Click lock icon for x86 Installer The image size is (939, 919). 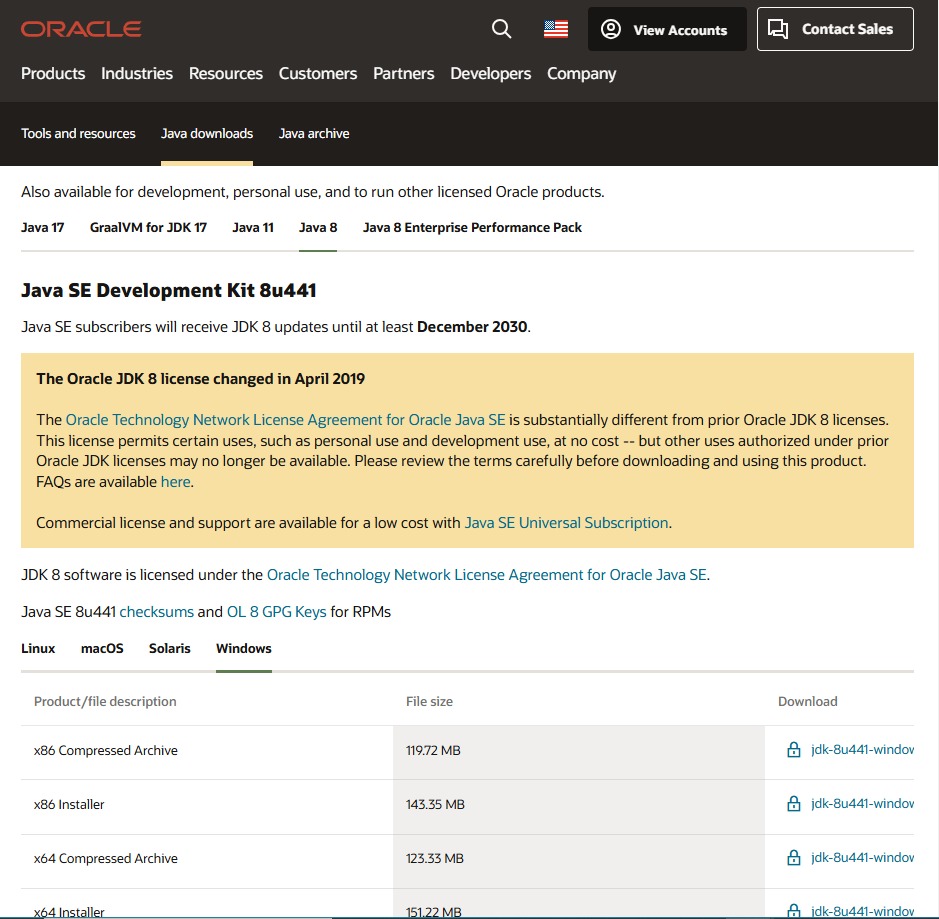click(x=793, y=803)
